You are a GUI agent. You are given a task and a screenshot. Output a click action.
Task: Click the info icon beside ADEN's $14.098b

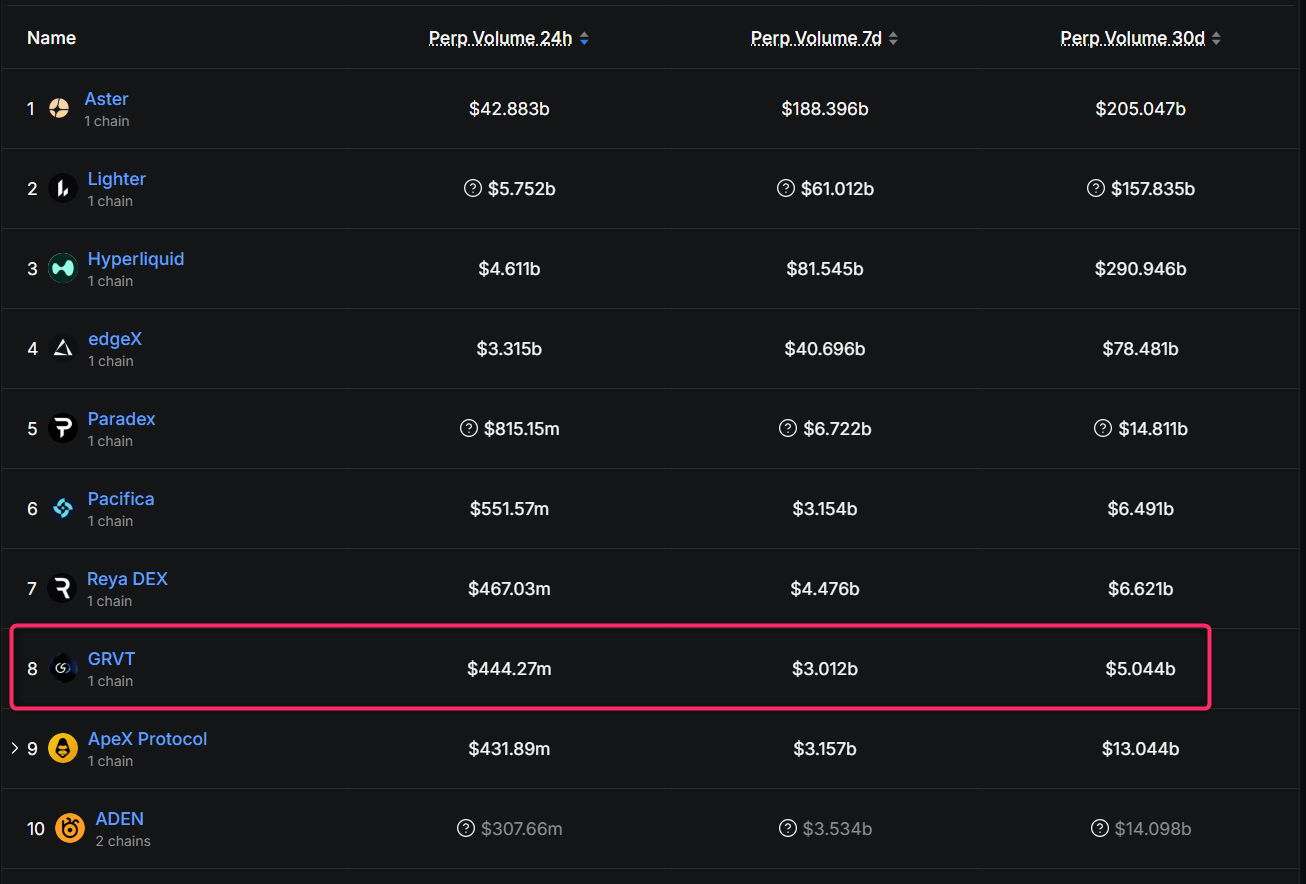click(x=1100, y=828)
